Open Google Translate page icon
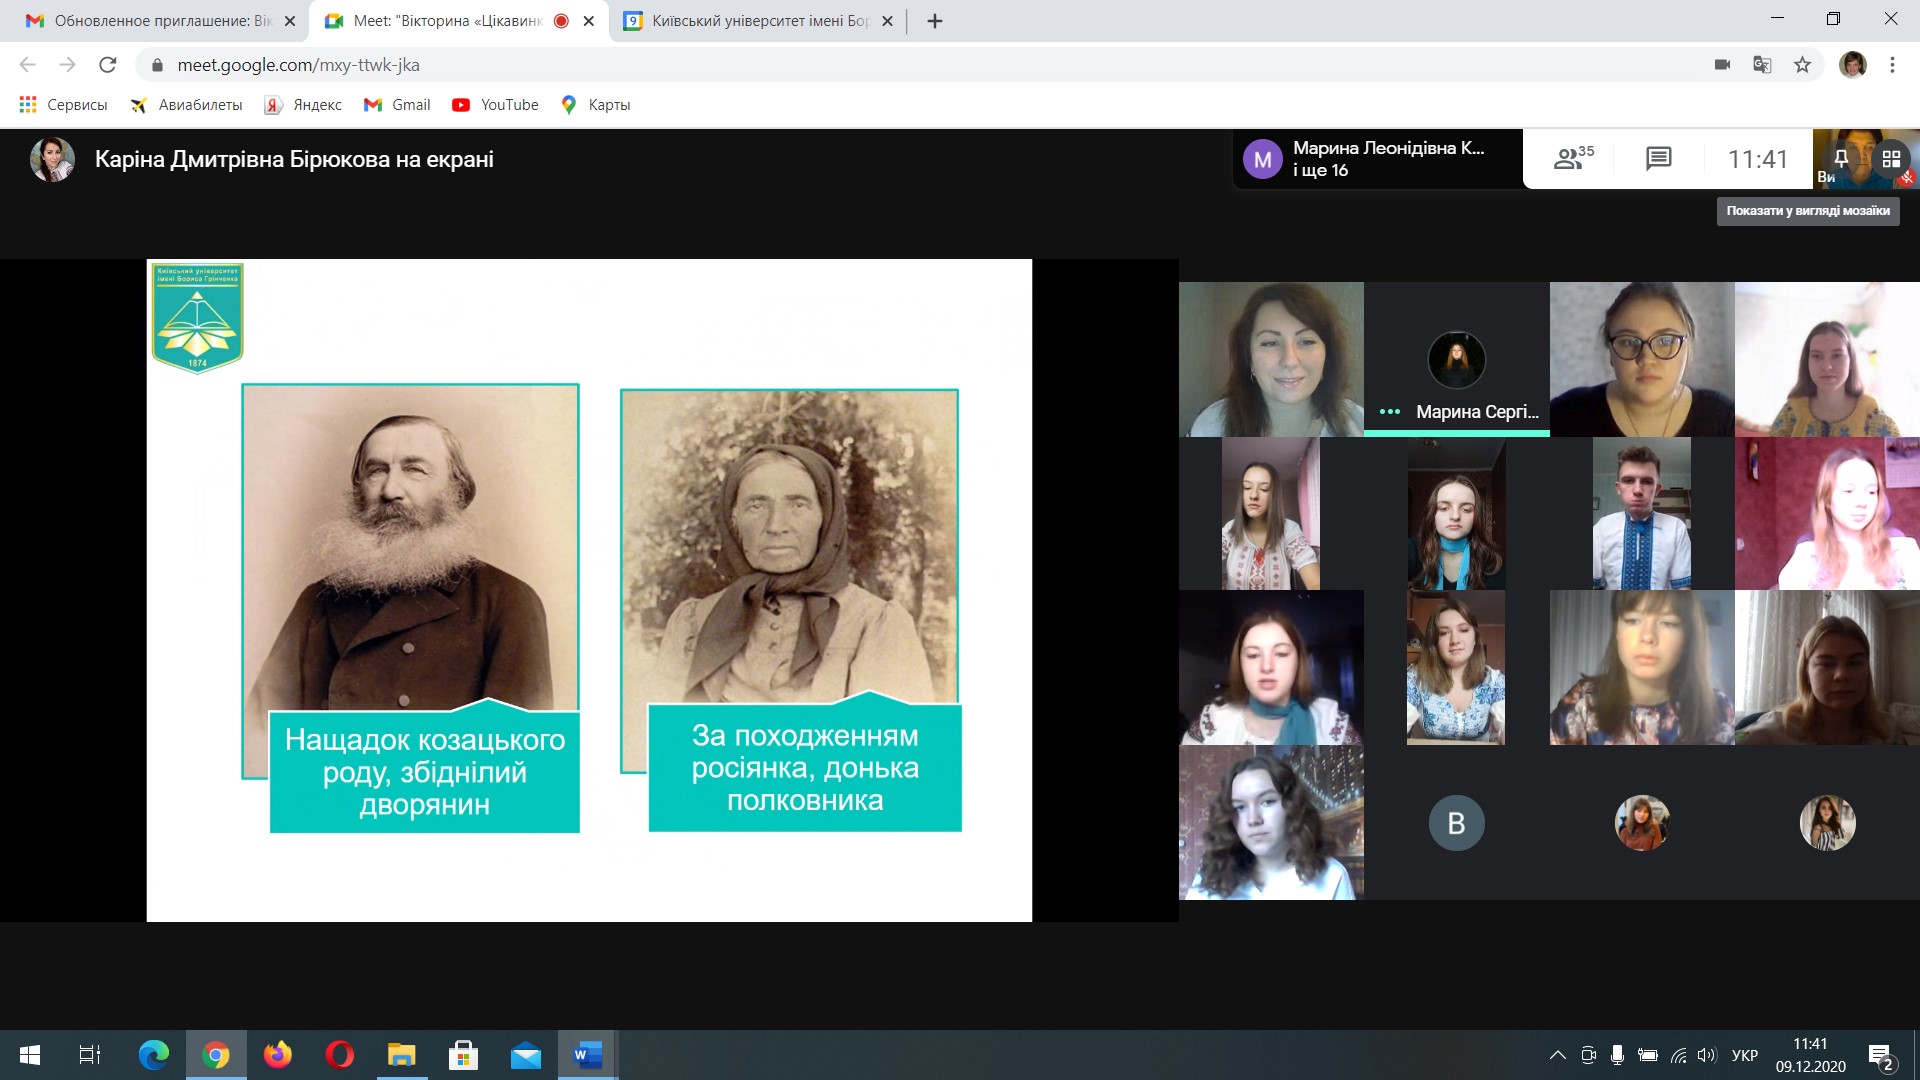Screen dimensions: 1920x1080 click(x=1762, y=65)
